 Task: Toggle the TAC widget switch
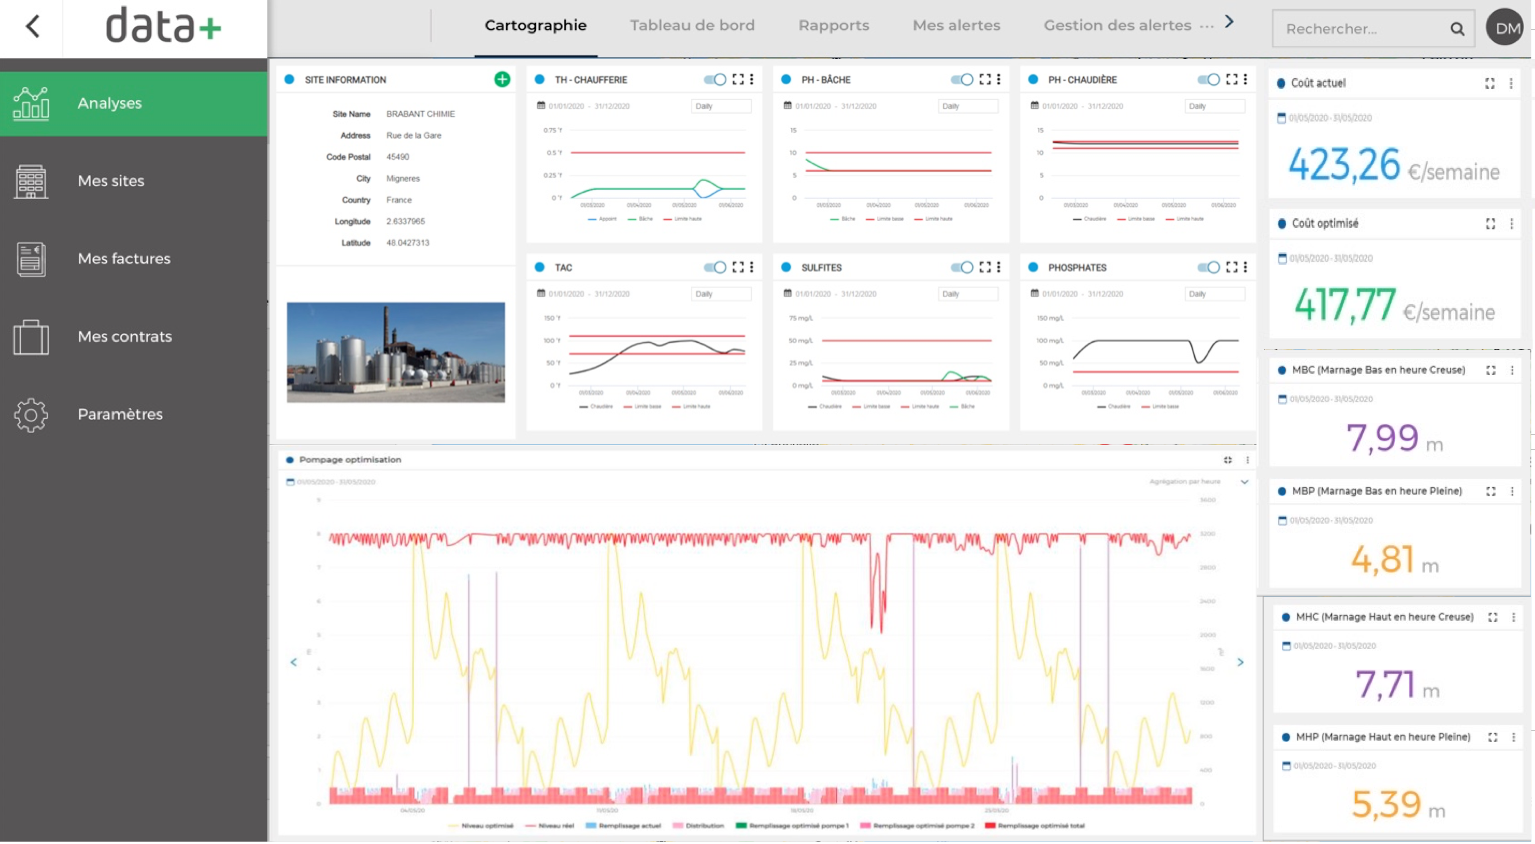click(x=715, y=267)
